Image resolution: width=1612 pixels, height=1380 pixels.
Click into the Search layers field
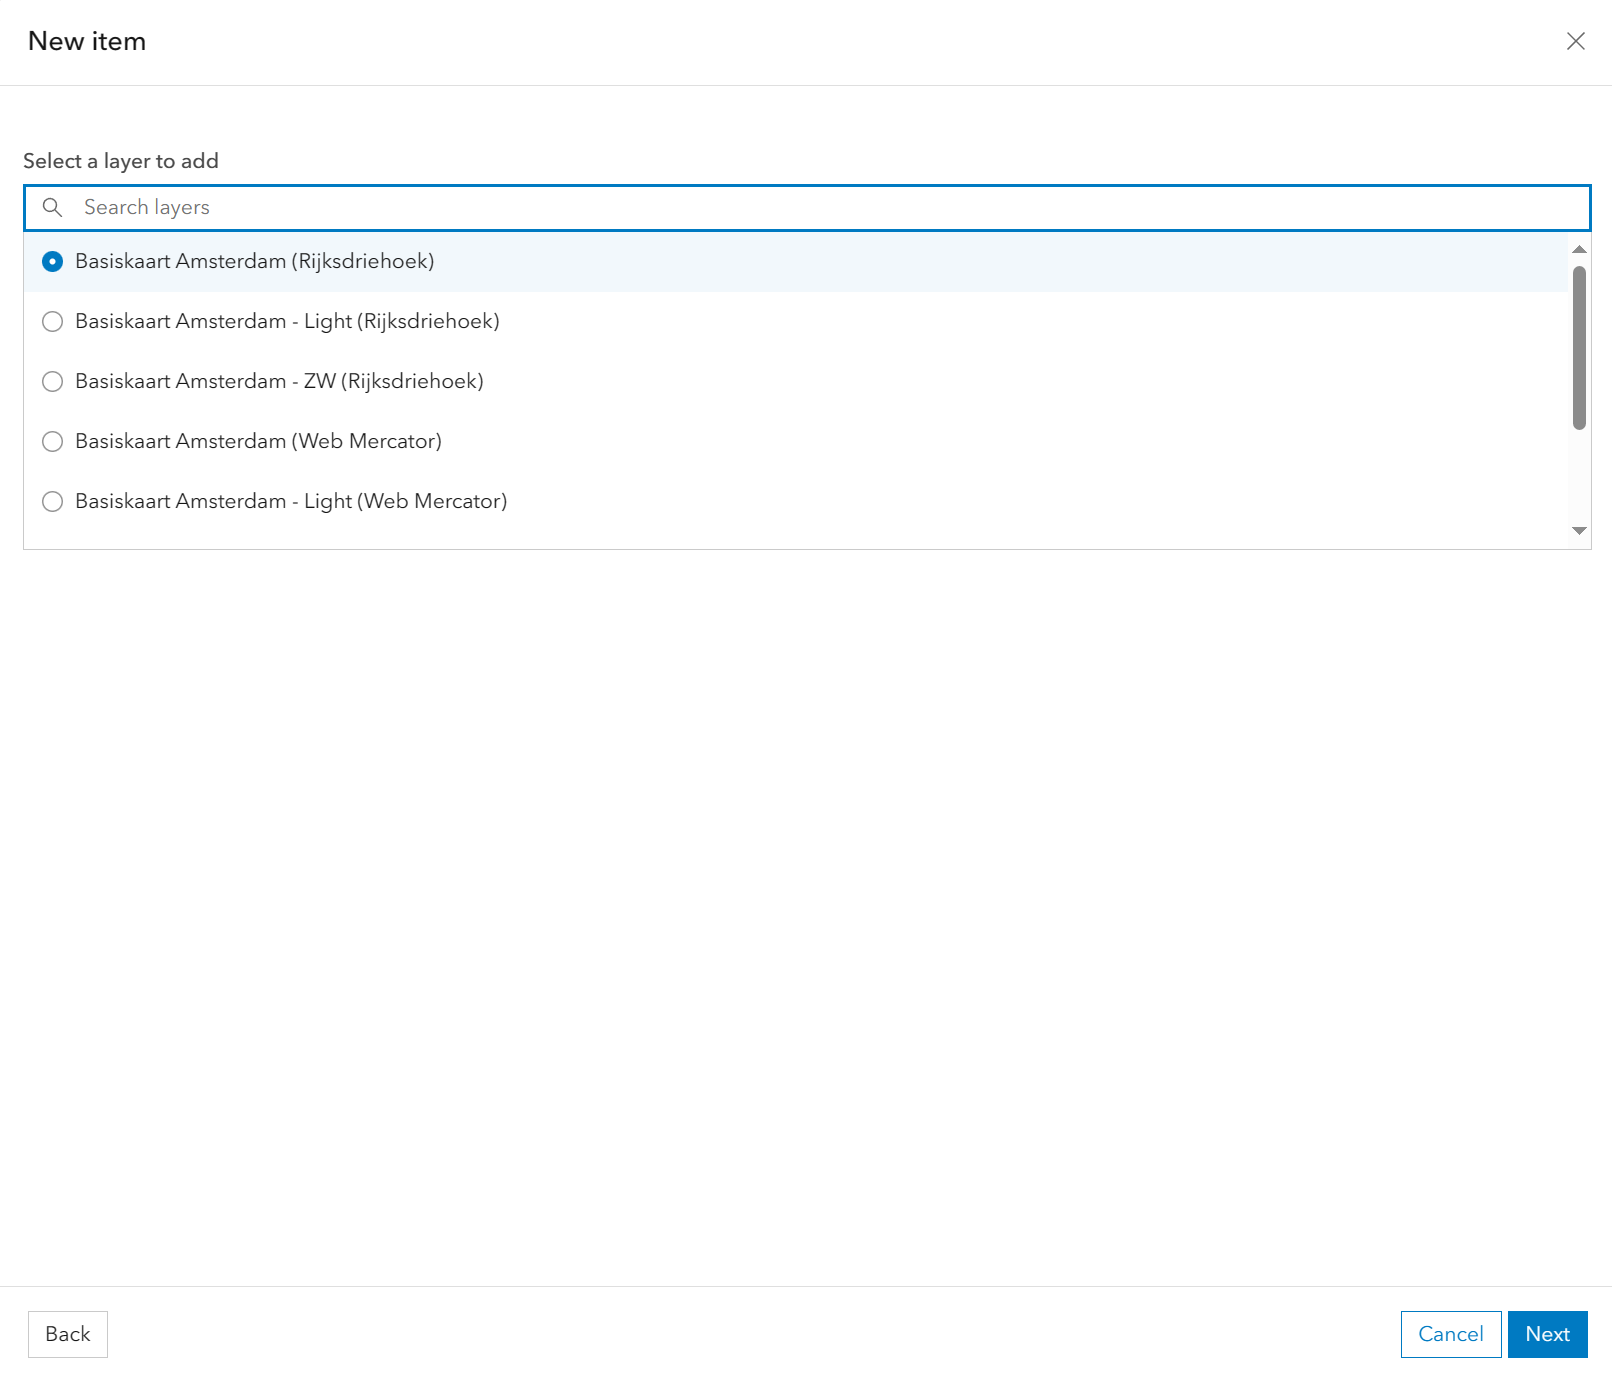point(400,208)
